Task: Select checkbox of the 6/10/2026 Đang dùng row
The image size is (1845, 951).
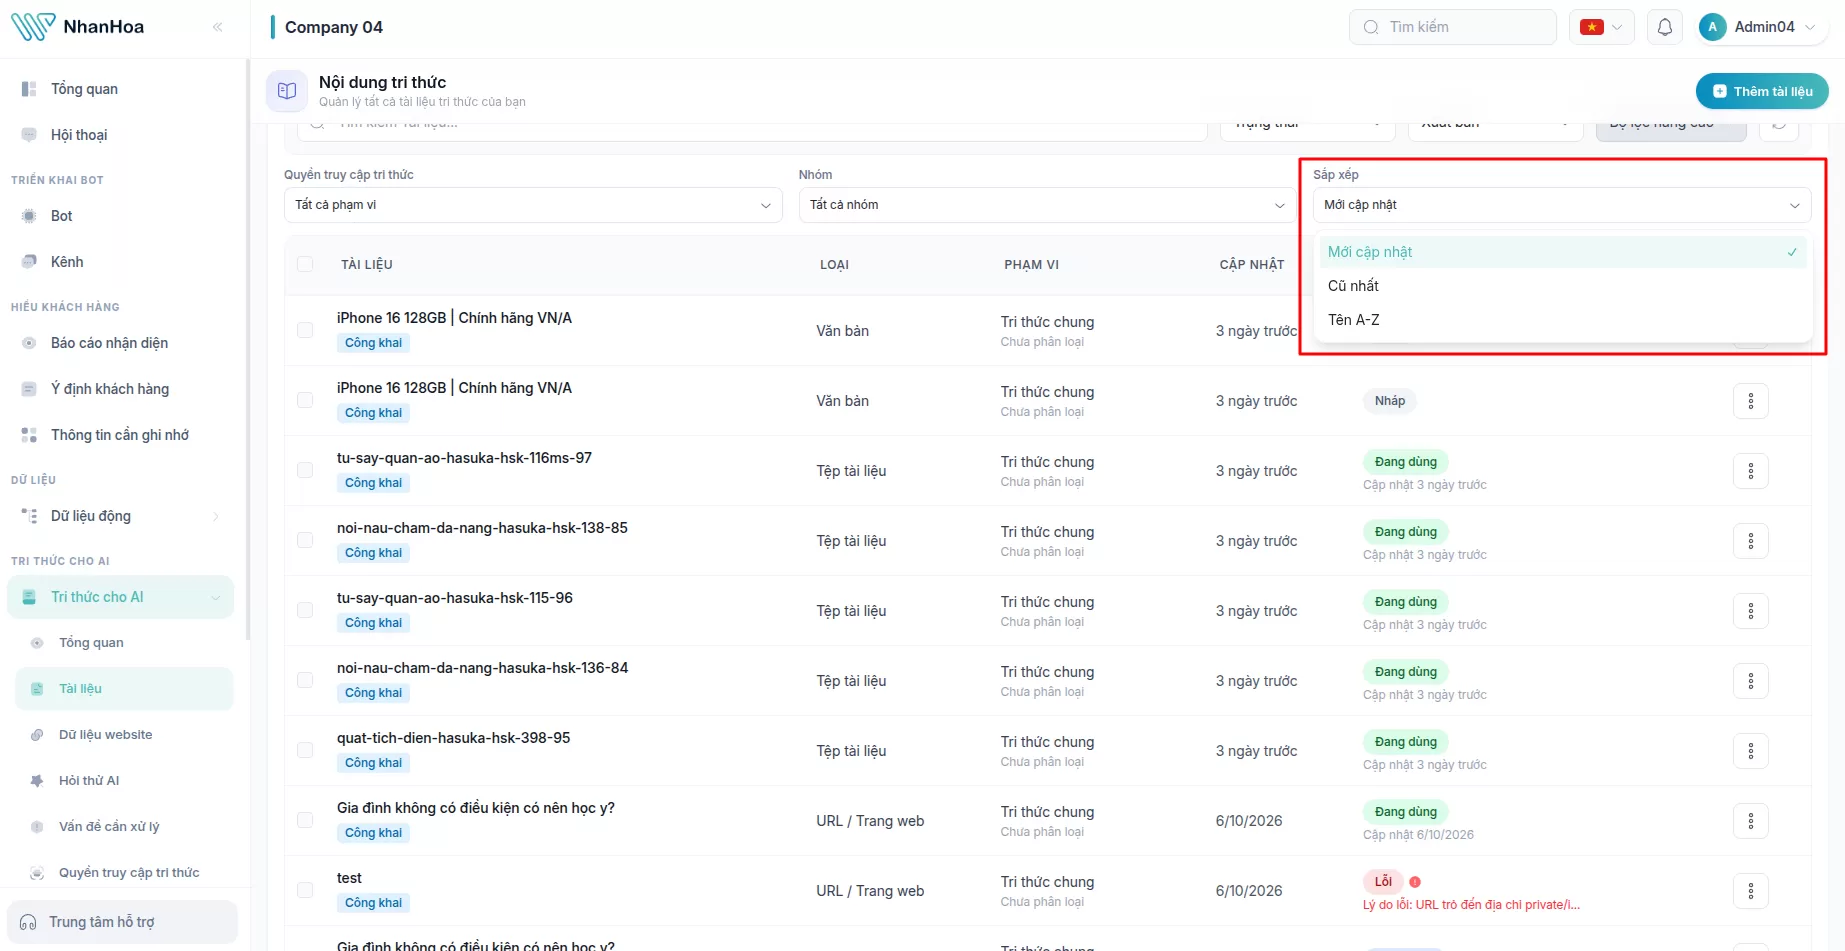Action: coord(305,820)
